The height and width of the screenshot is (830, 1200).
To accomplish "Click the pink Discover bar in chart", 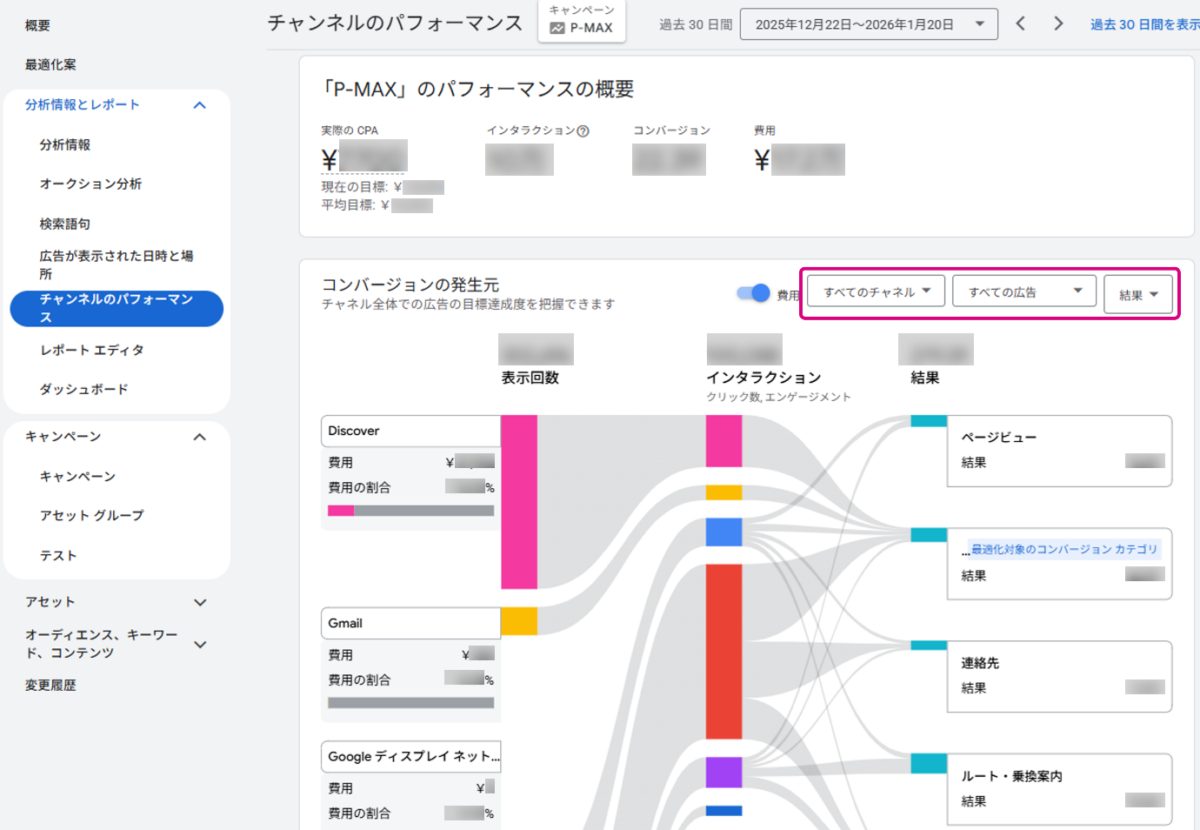I will pos(519,502).
